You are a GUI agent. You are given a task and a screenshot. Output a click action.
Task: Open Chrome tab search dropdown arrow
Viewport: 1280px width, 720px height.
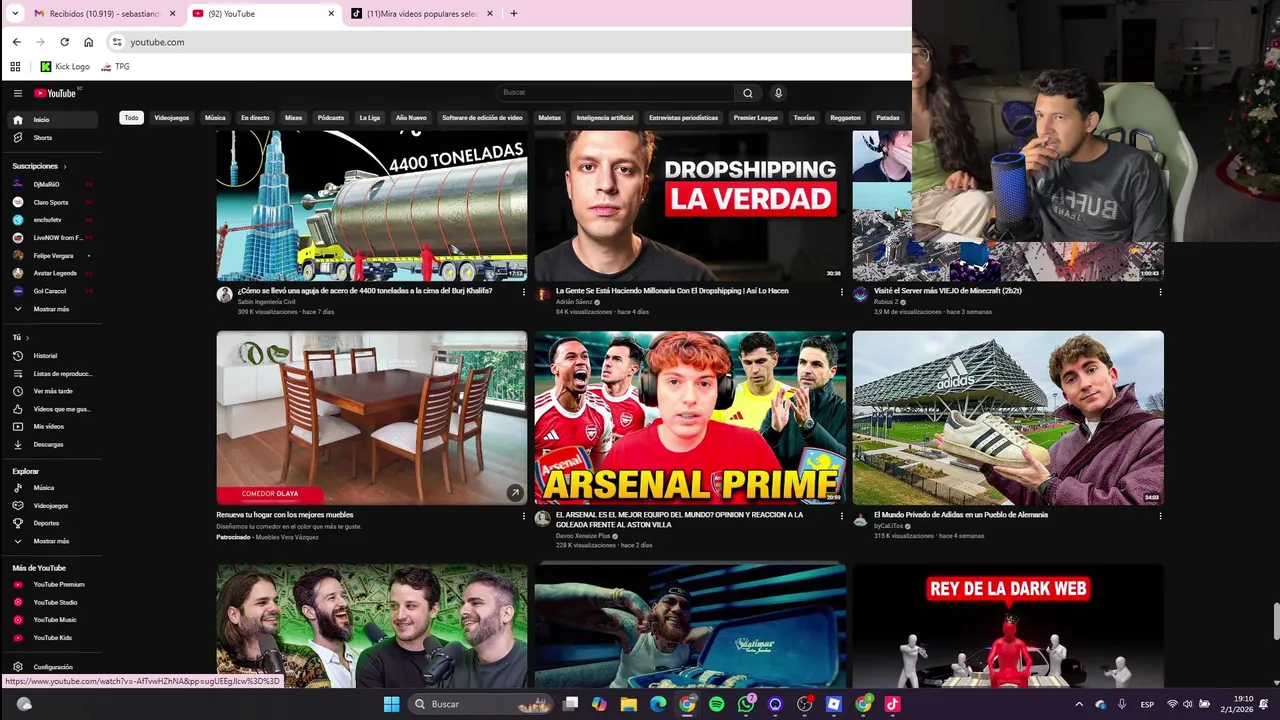click(x=15, y=13)
